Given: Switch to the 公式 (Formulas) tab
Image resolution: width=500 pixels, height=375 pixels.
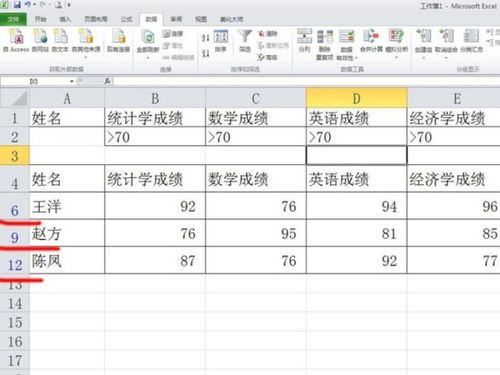Looking at the screenshot, I should point(126,19).
